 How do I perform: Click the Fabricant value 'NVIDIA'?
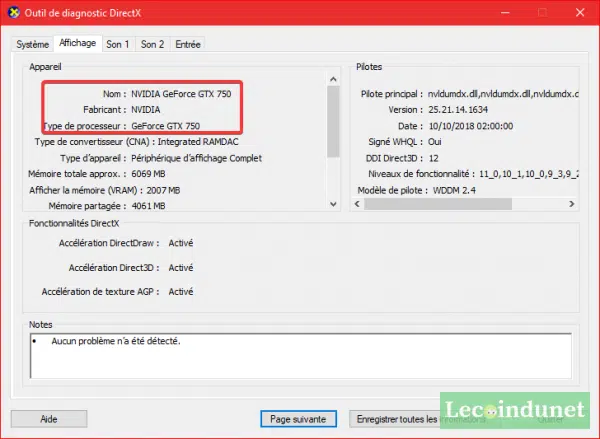pyautogui.click(x=146, y=110)
